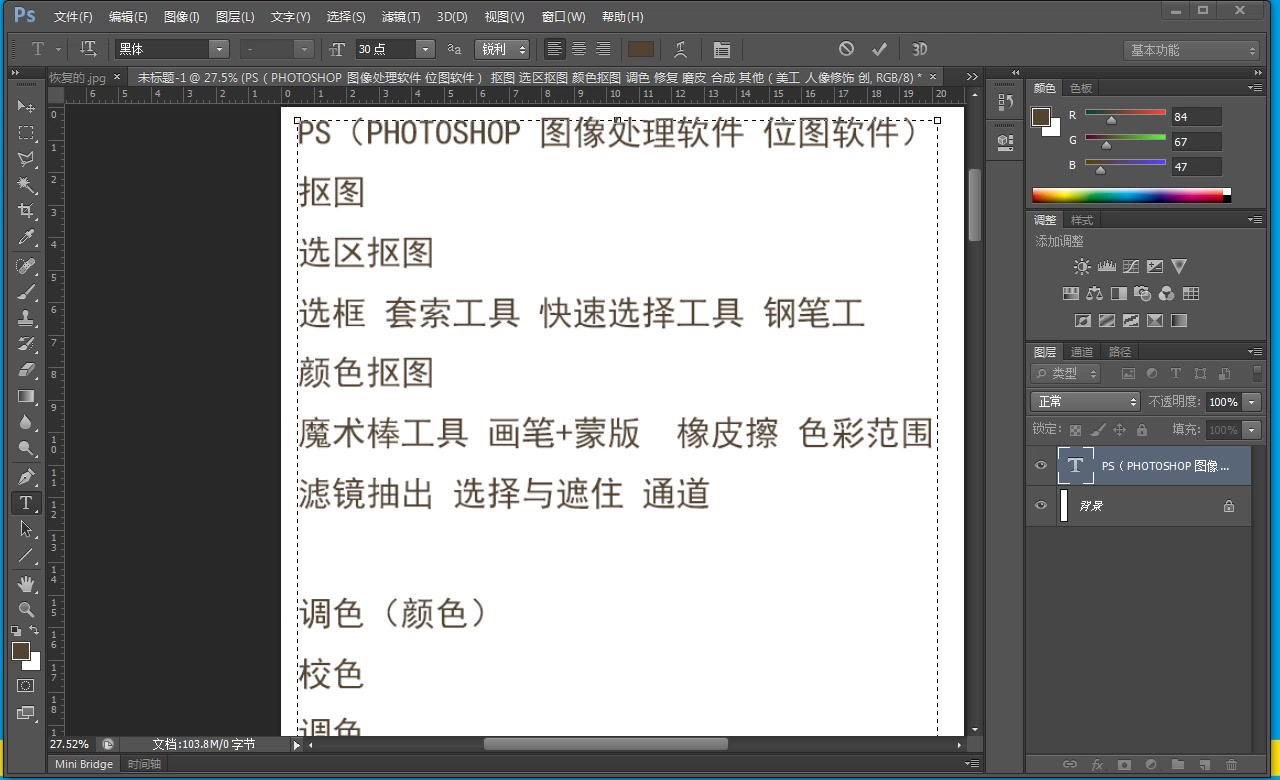Open the 基本功能 workspace dropdown
Image resolution: width=1280 pixels, height=780 pixels.
(1191, 50)
